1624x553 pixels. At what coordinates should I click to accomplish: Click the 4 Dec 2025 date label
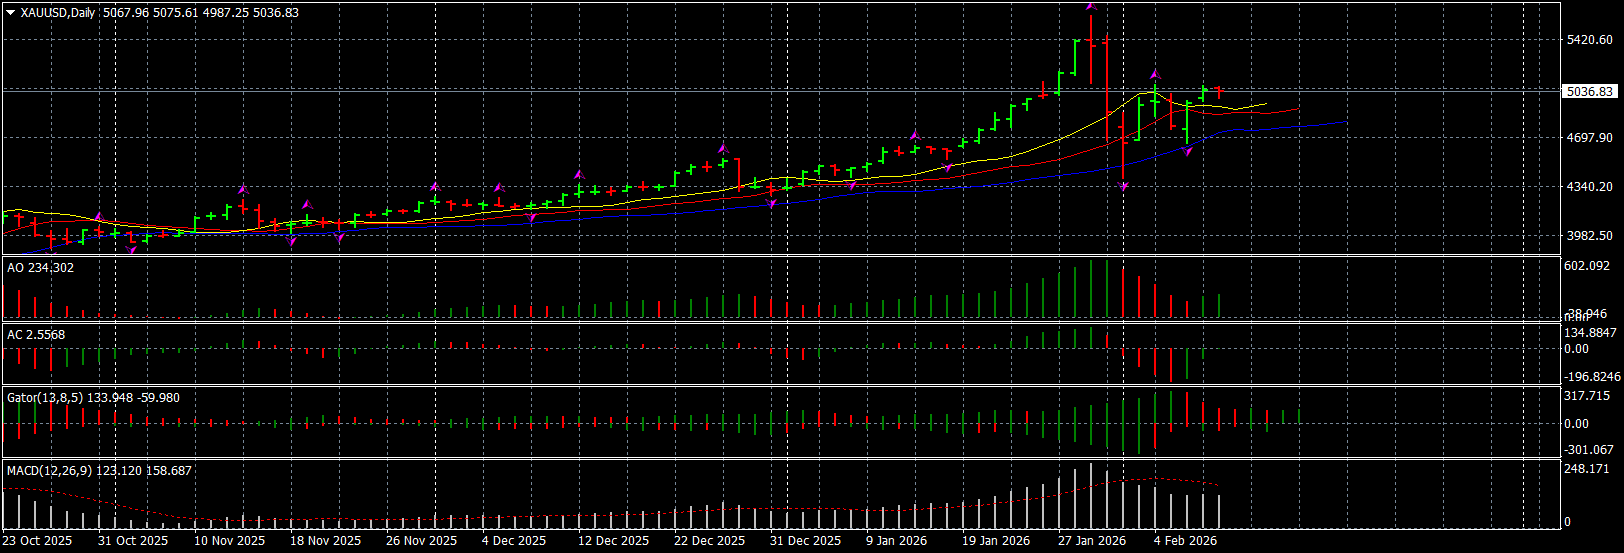tap(514, 541)
